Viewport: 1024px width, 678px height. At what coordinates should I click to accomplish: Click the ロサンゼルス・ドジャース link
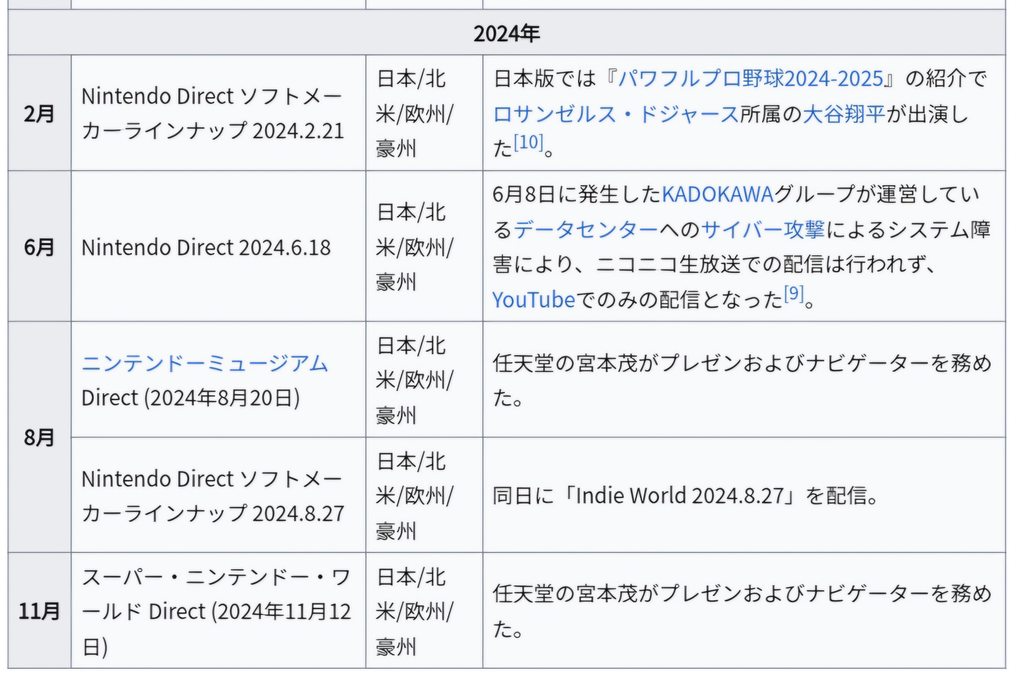click(x=615, y=113)
